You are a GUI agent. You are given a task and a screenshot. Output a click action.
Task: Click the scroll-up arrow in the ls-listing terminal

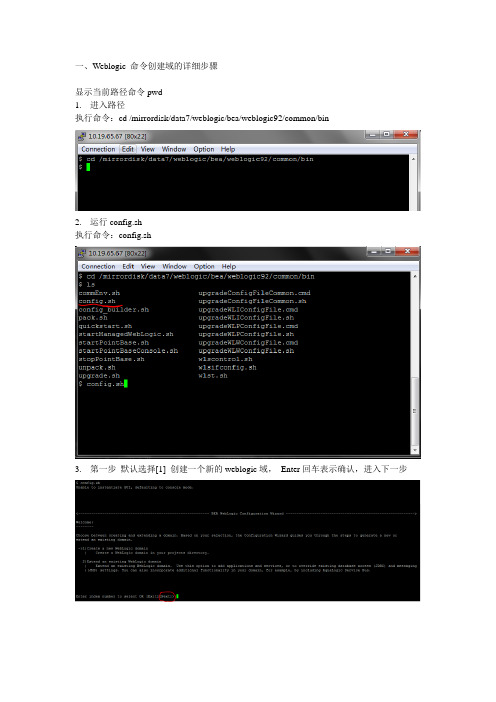coord(415,277)
